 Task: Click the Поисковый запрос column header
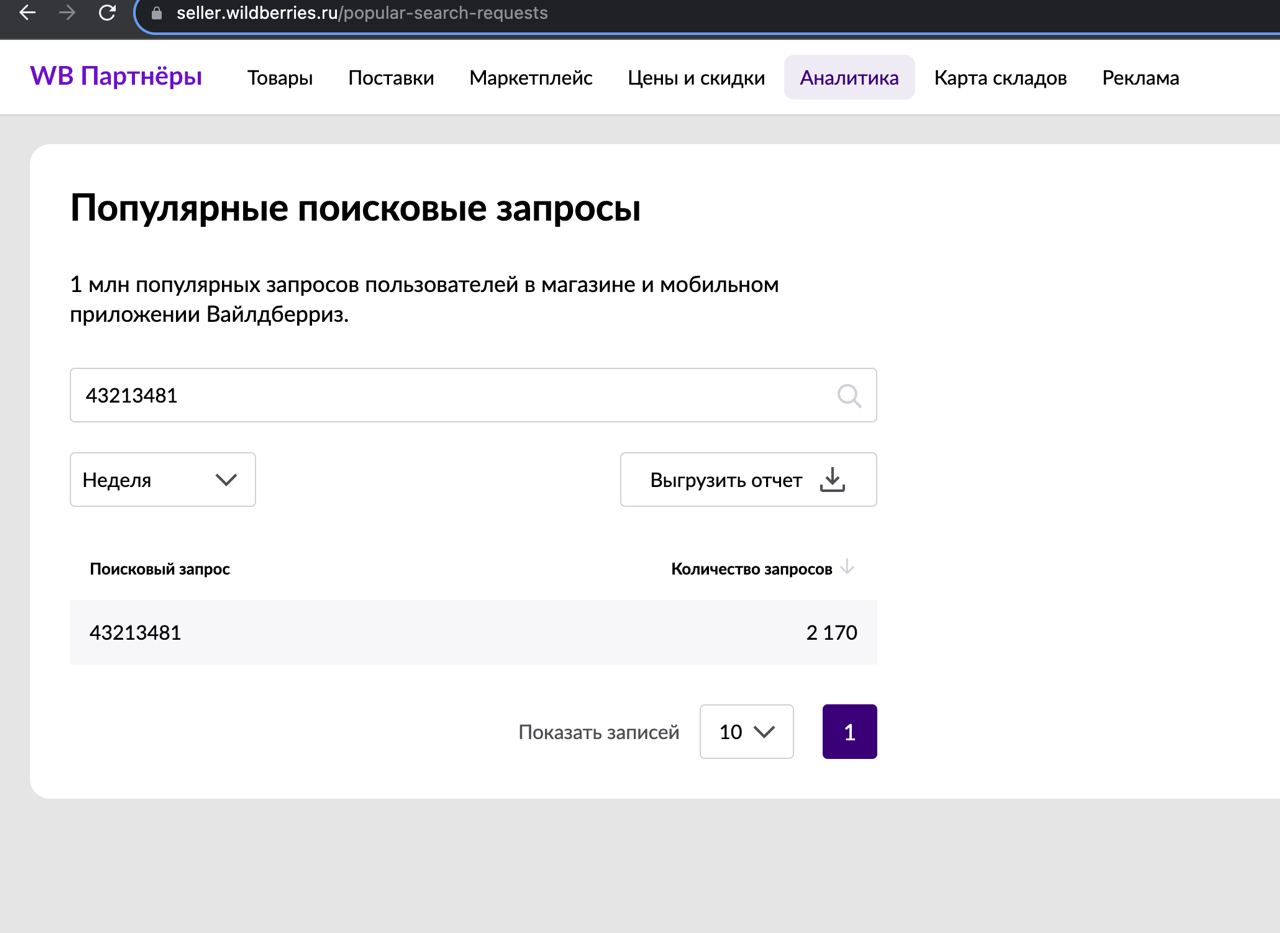click(x=160, y=569)
